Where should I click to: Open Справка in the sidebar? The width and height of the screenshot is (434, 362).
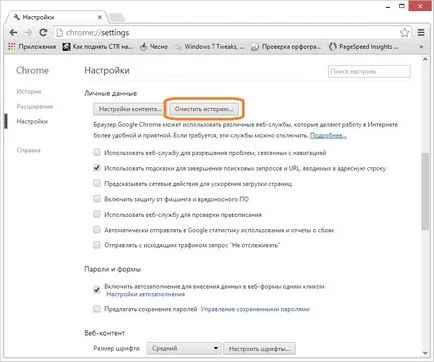[x=28, y=150]
